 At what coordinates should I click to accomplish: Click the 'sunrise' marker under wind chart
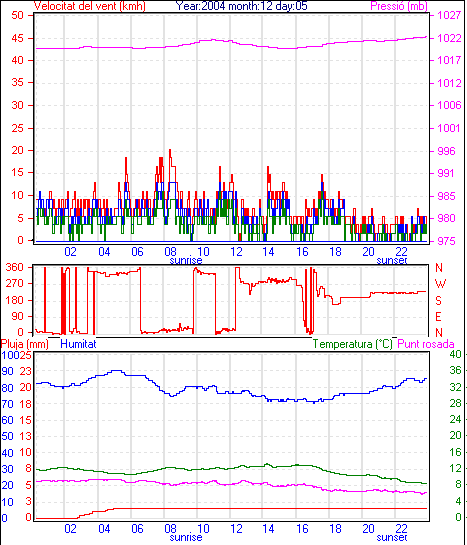coord(186,260)
